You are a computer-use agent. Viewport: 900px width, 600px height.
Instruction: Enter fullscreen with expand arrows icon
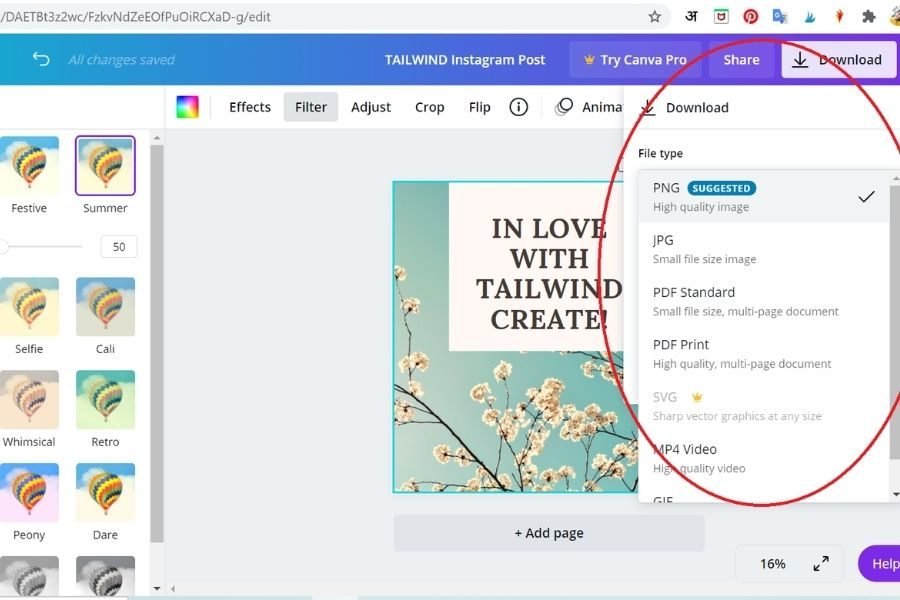(821, 564)
